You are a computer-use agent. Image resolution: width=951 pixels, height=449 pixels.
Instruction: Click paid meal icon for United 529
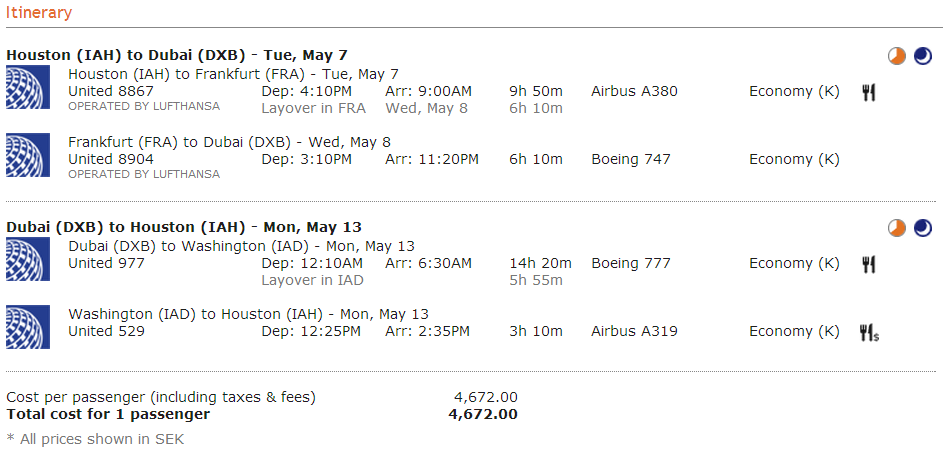coord(869,332)
